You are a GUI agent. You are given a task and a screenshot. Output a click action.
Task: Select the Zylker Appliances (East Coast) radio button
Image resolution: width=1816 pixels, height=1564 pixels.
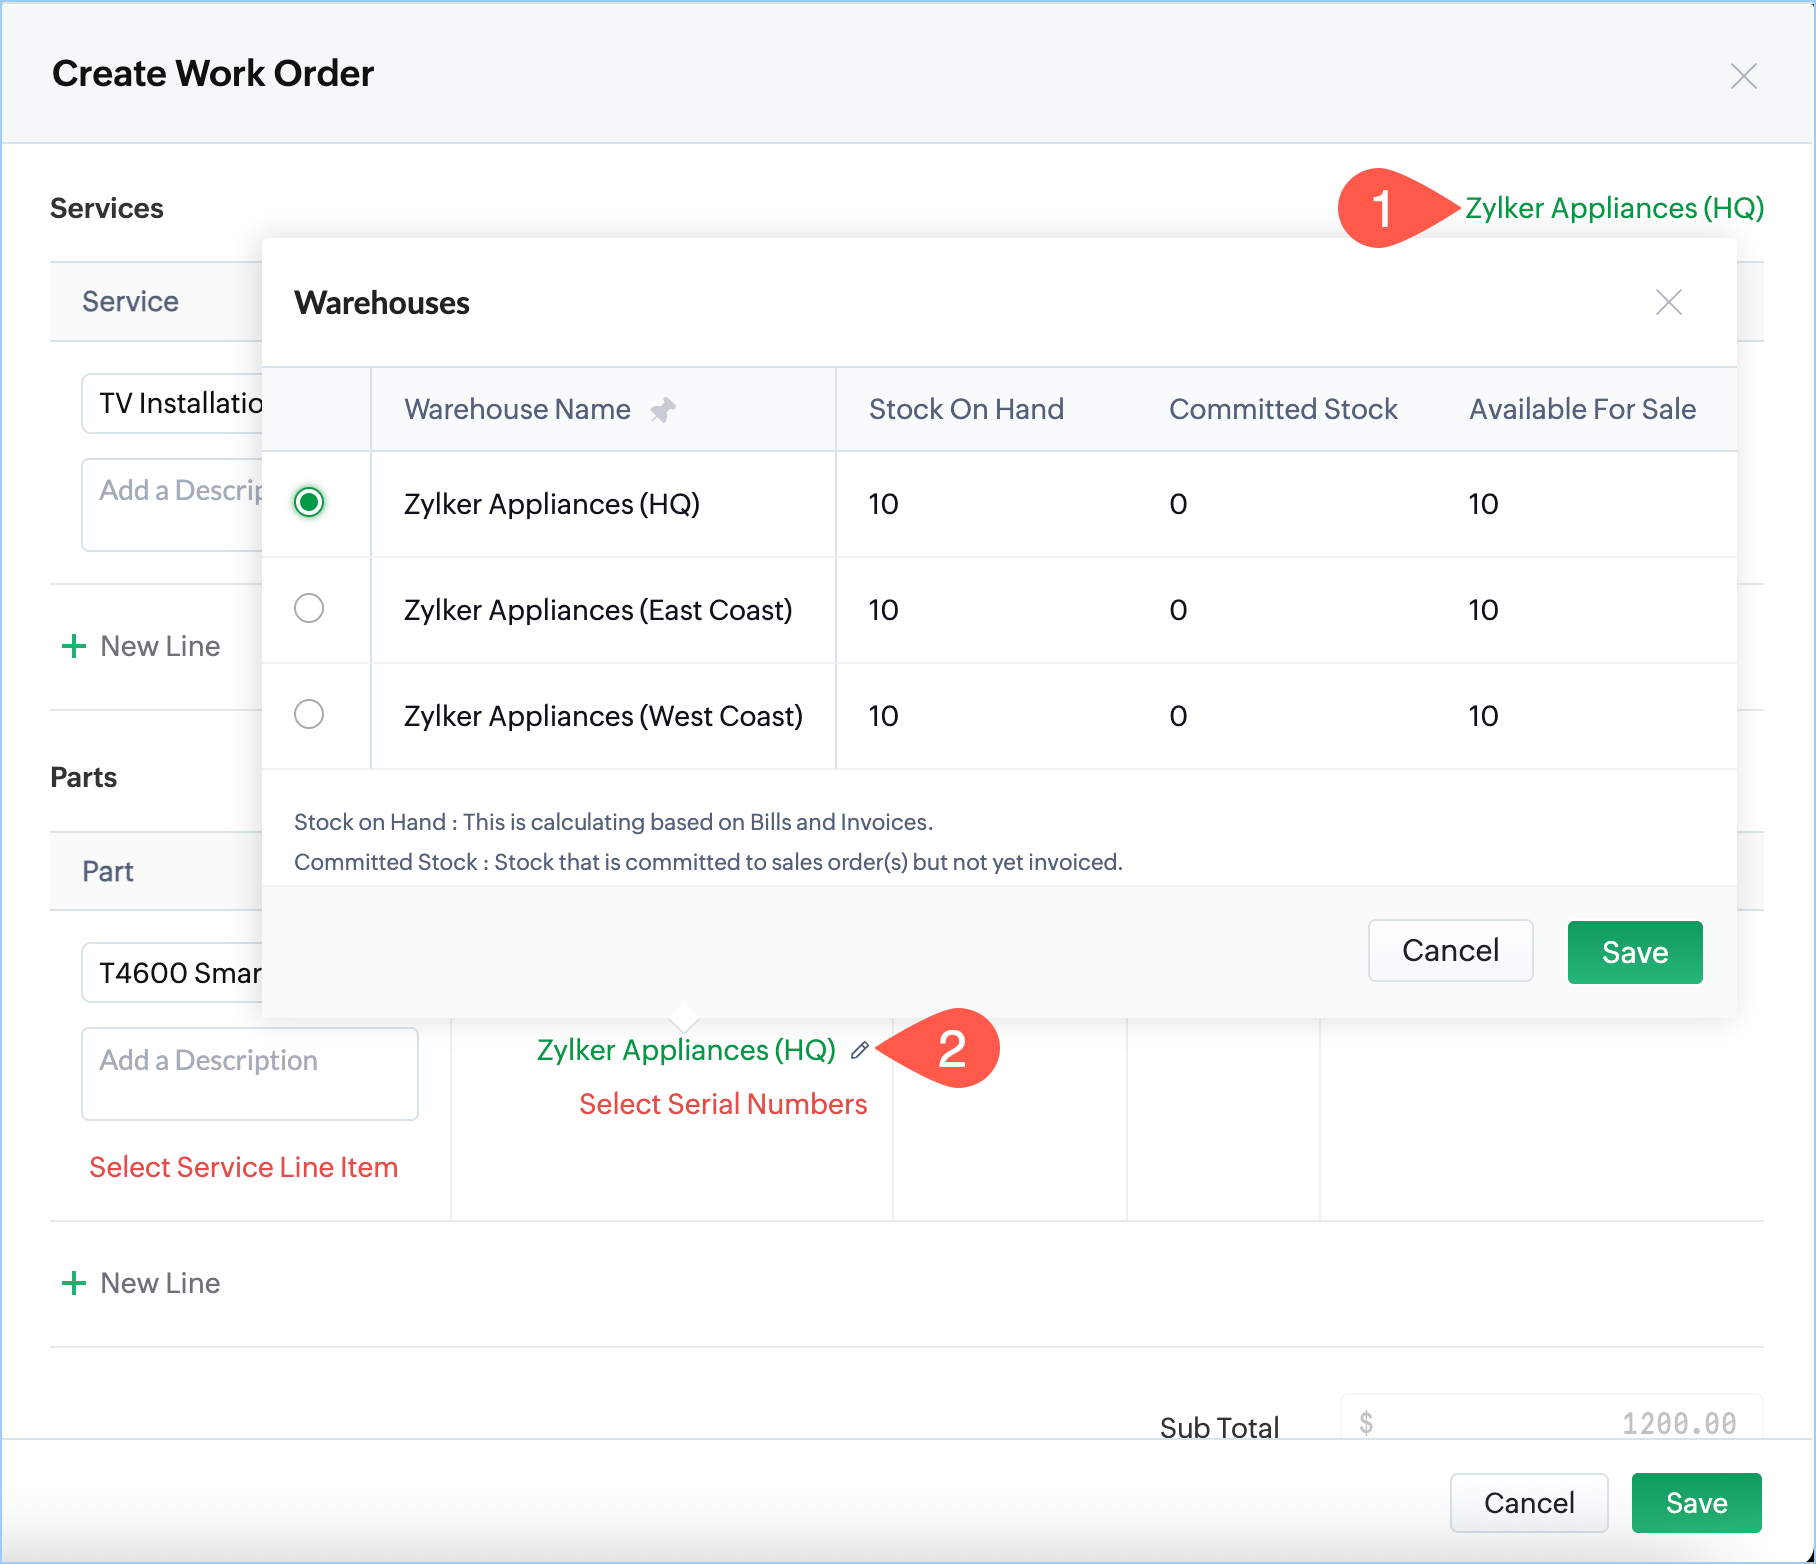coord(309,608)
